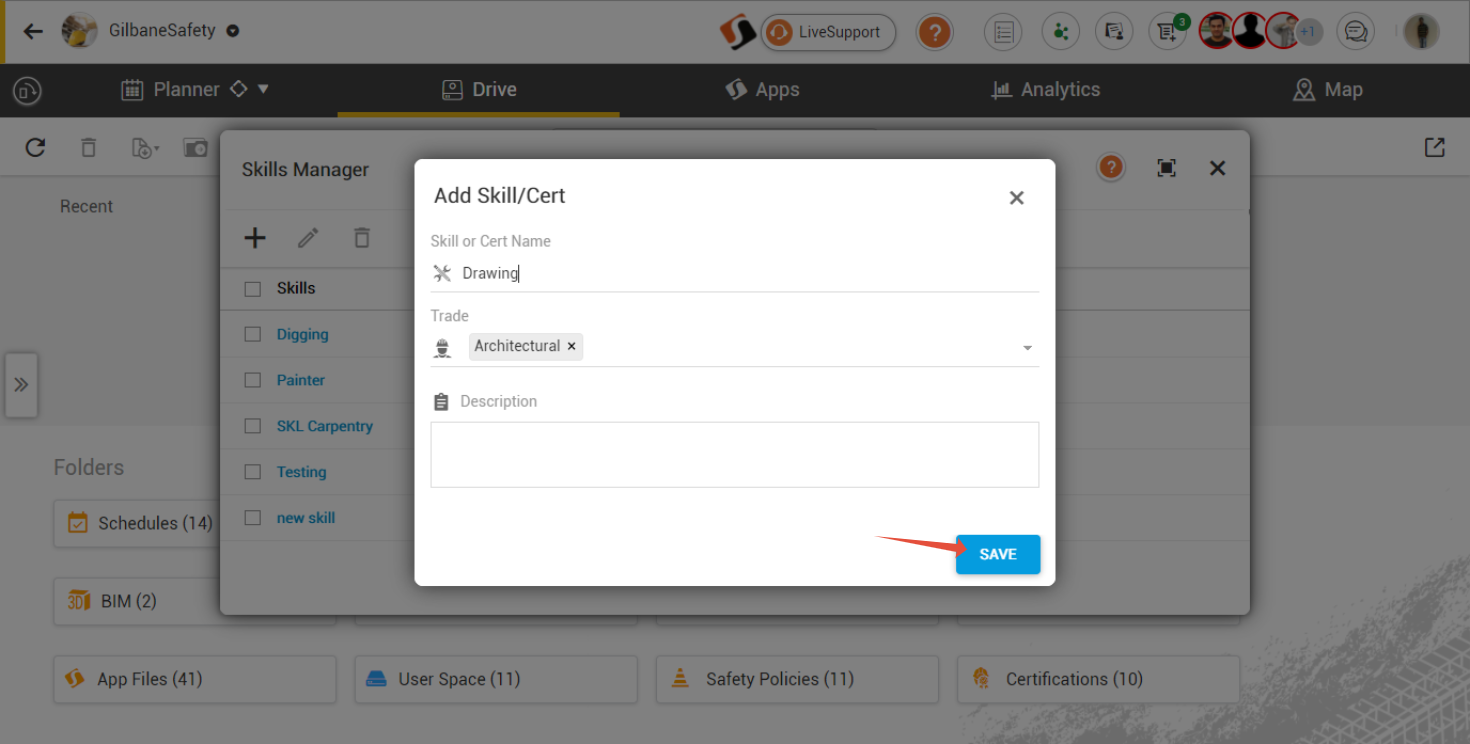Open the task list icon in header
1470x744 pixels.
tap(1003, 32)
